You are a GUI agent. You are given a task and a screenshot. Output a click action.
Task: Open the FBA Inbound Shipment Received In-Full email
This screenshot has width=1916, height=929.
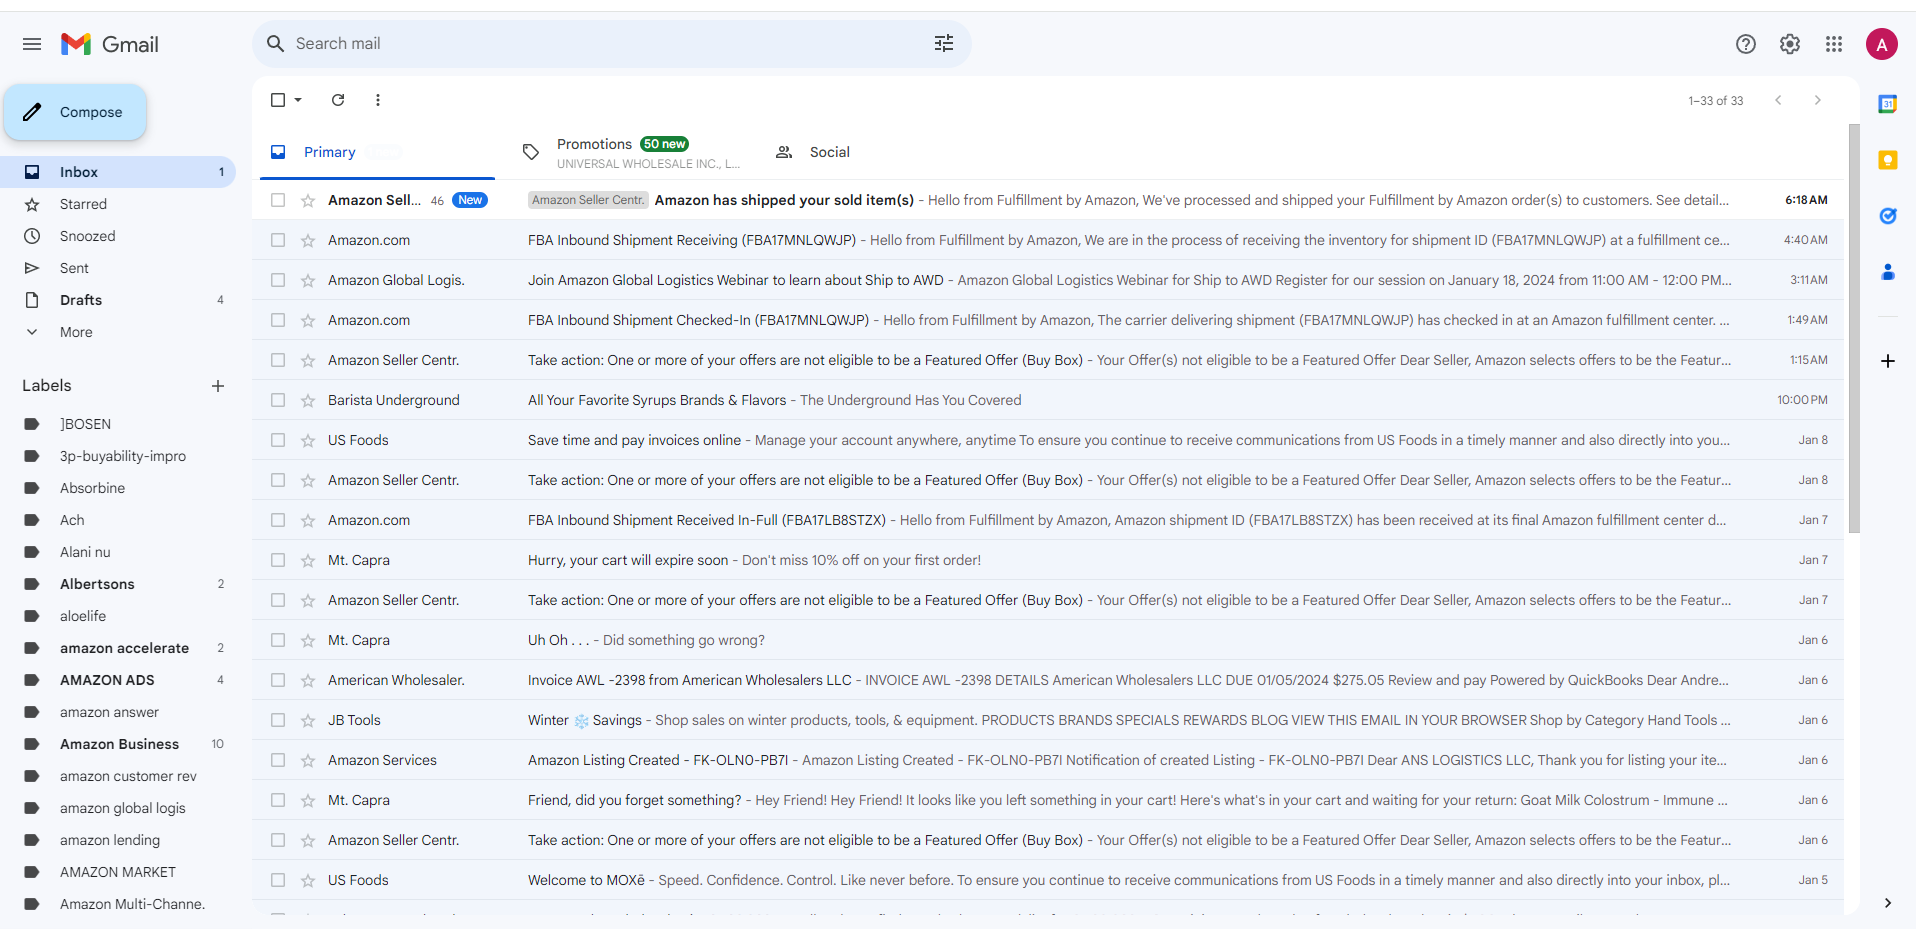click(x=1048, y=520)
